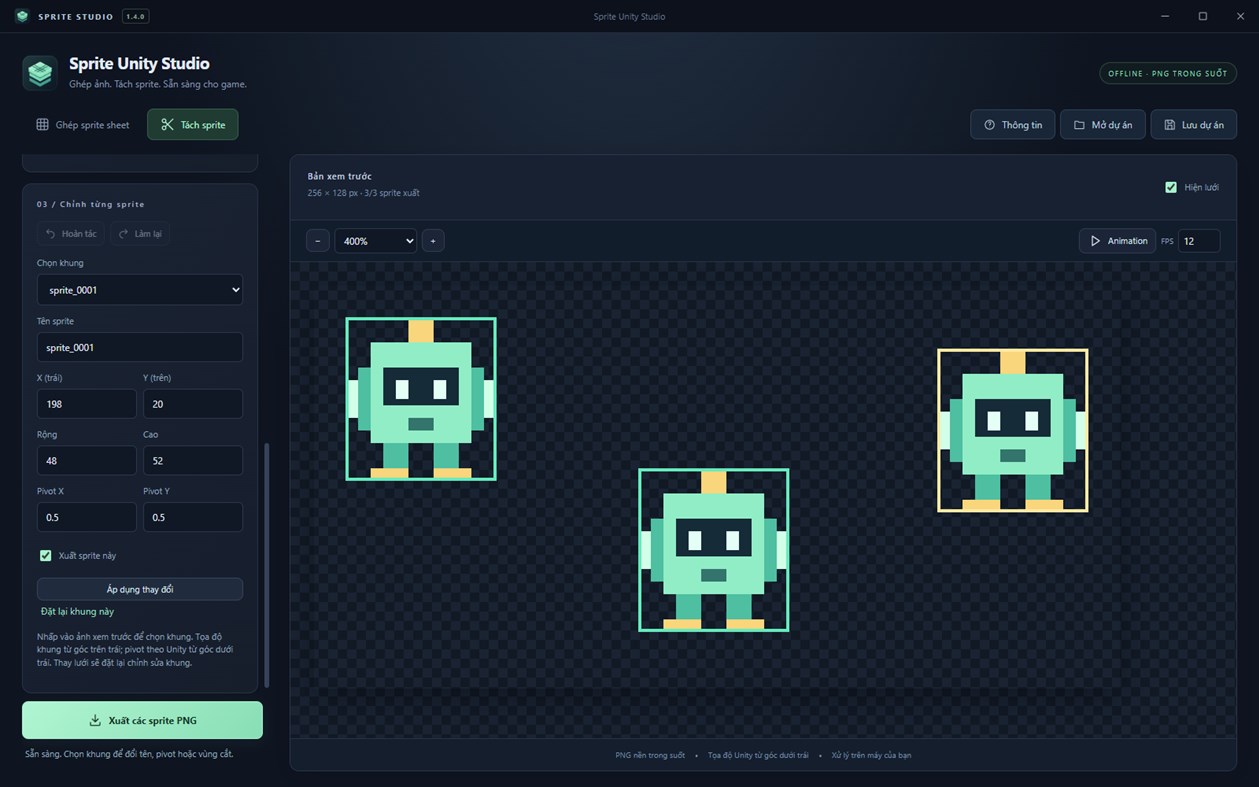This screenshot has height=787, width=1259.
Task: Minimize the Sprite Unity Studio window
Action: pos(1165,16)
